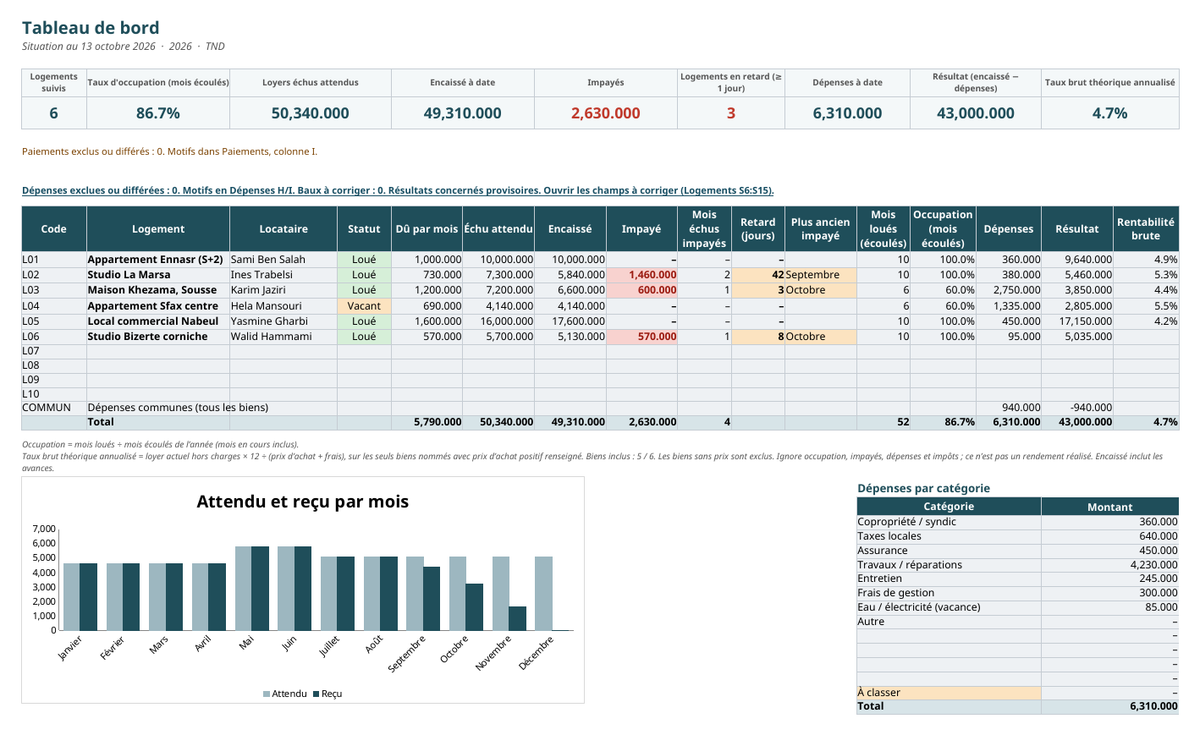The height and width of the screenshot is (735, 1200).
Task: Click the Reçu legend entry
Action: tap(327, 693)
